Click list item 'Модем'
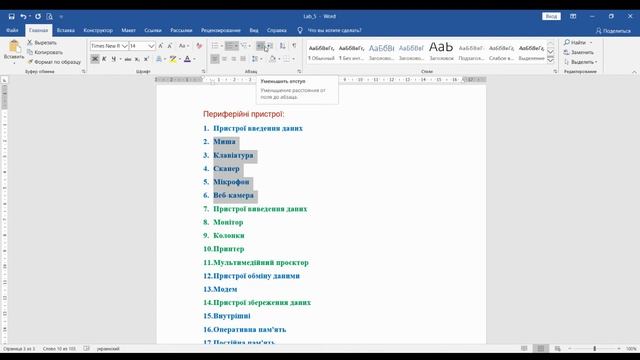 pos(225,289)
